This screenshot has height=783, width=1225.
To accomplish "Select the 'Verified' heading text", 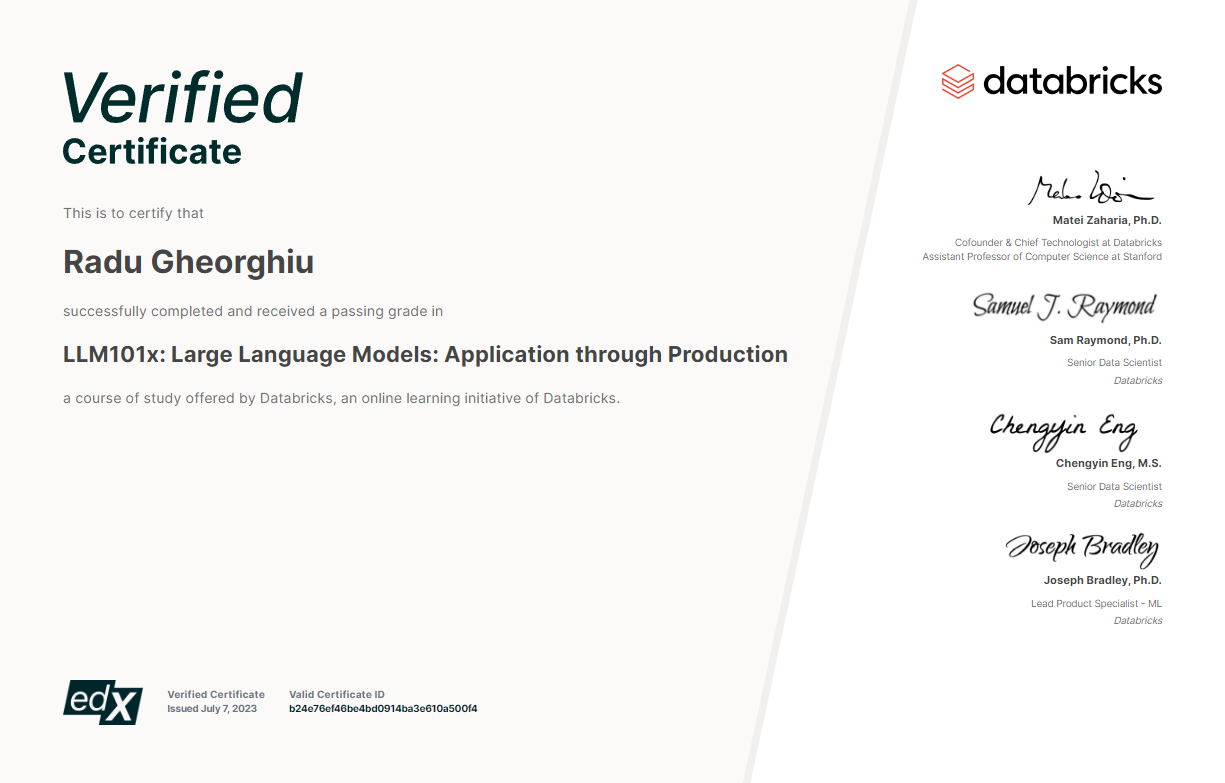I will click(183, 99).
